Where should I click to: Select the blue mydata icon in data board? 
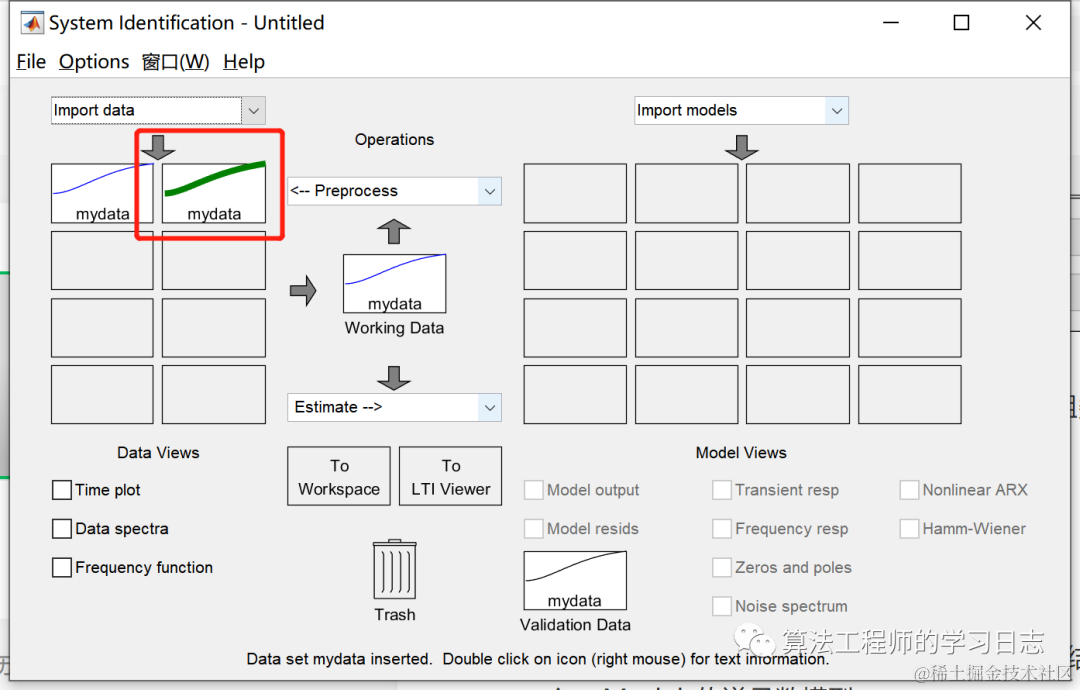pyautogui.click(x=102, y=193)
